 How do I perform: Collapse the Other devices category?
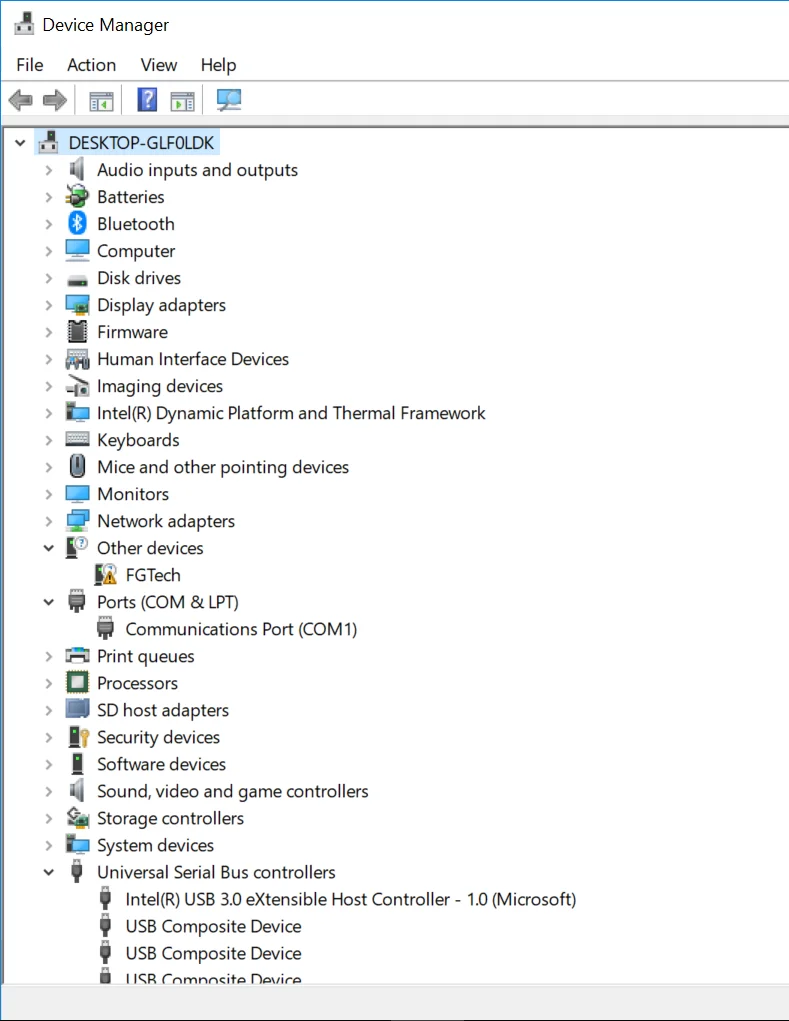49,548
